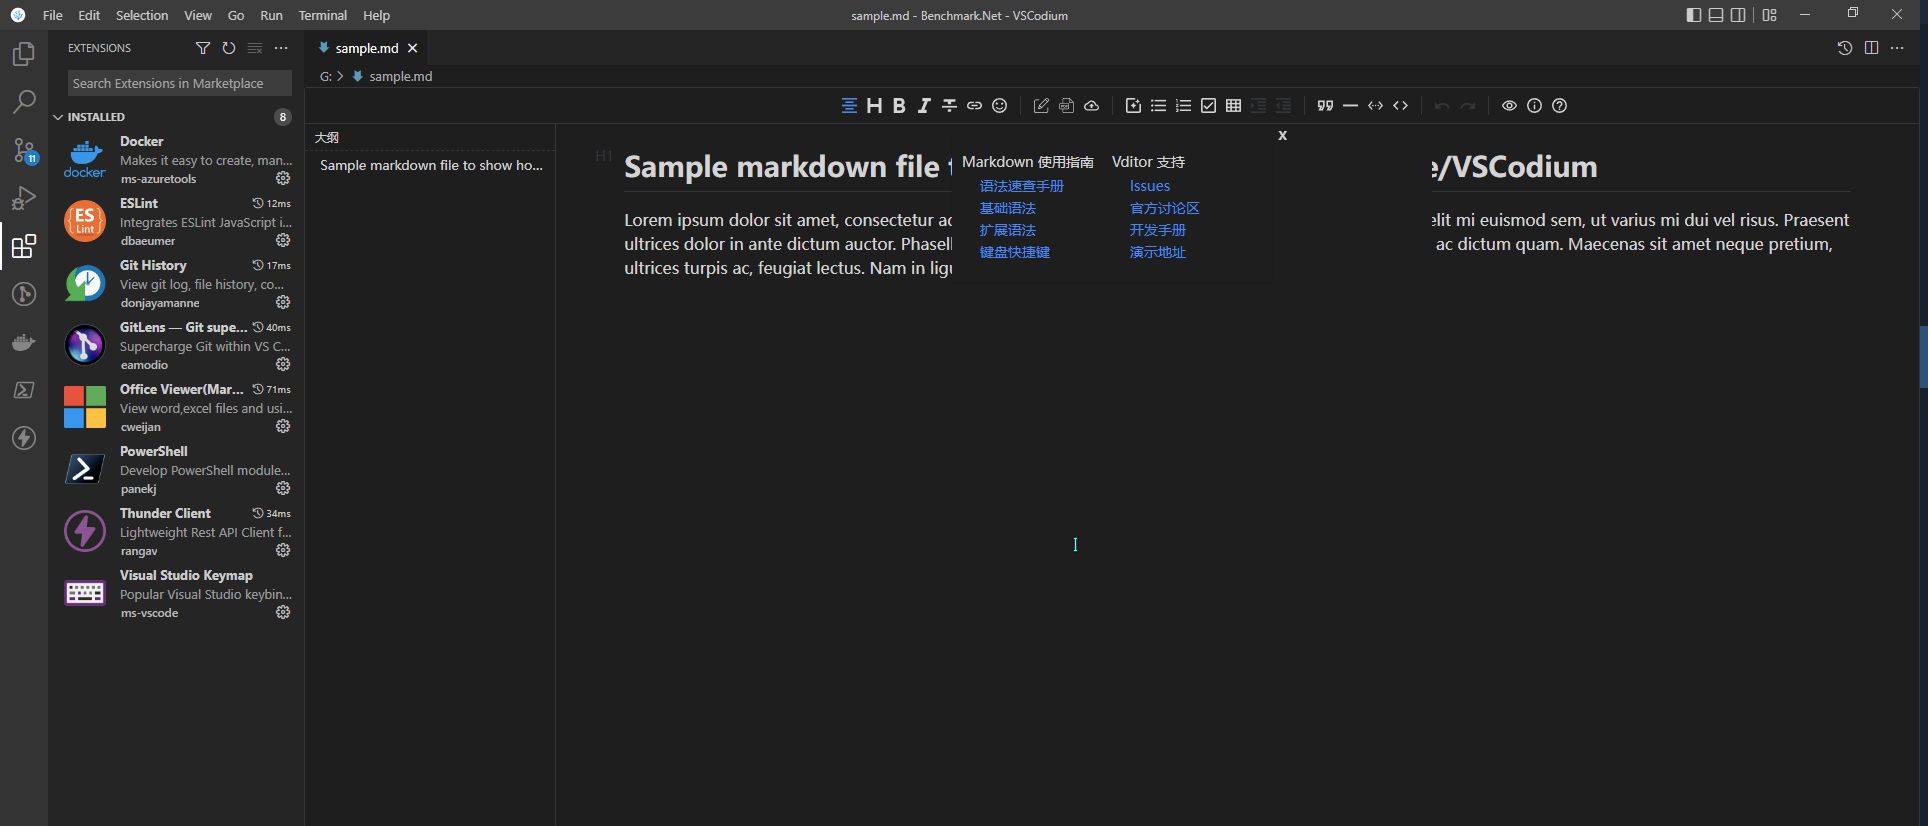Open the 官方讨论区 link
The width and height of the screenshot is (1928, 826).
[x=1164, y=208]
